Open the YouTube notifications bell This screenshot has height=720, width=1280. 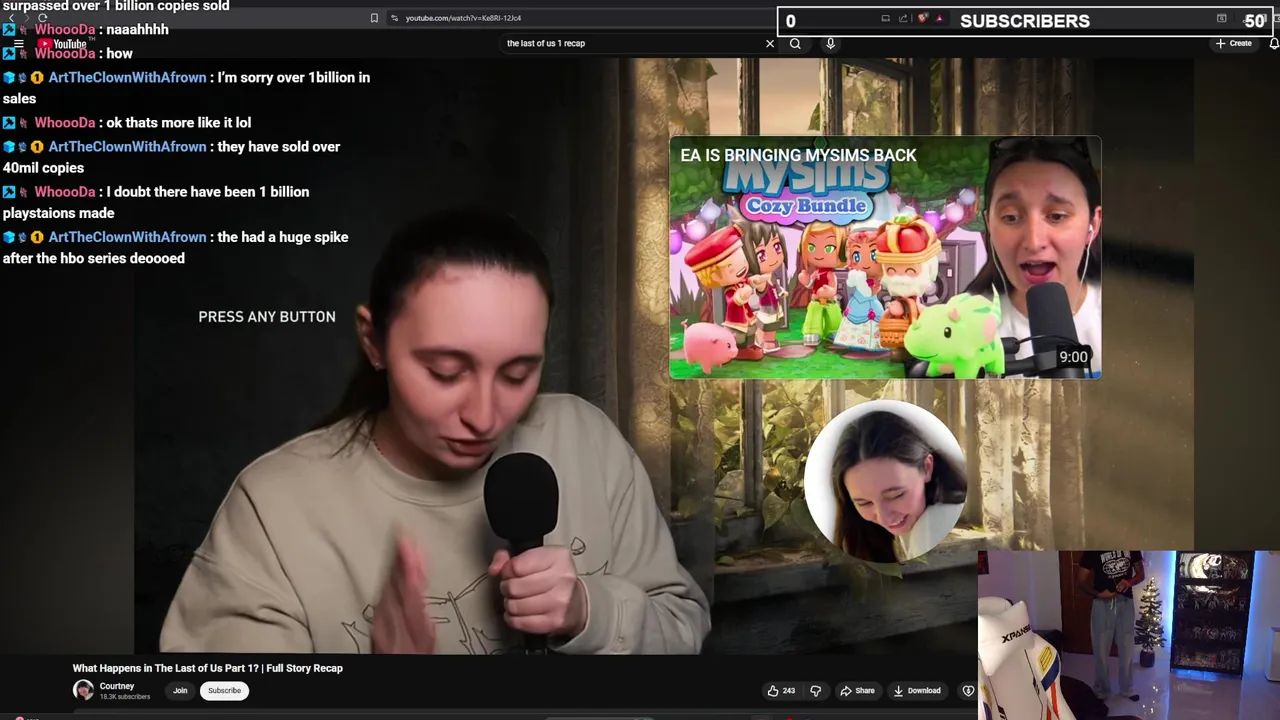[1274, 43]
